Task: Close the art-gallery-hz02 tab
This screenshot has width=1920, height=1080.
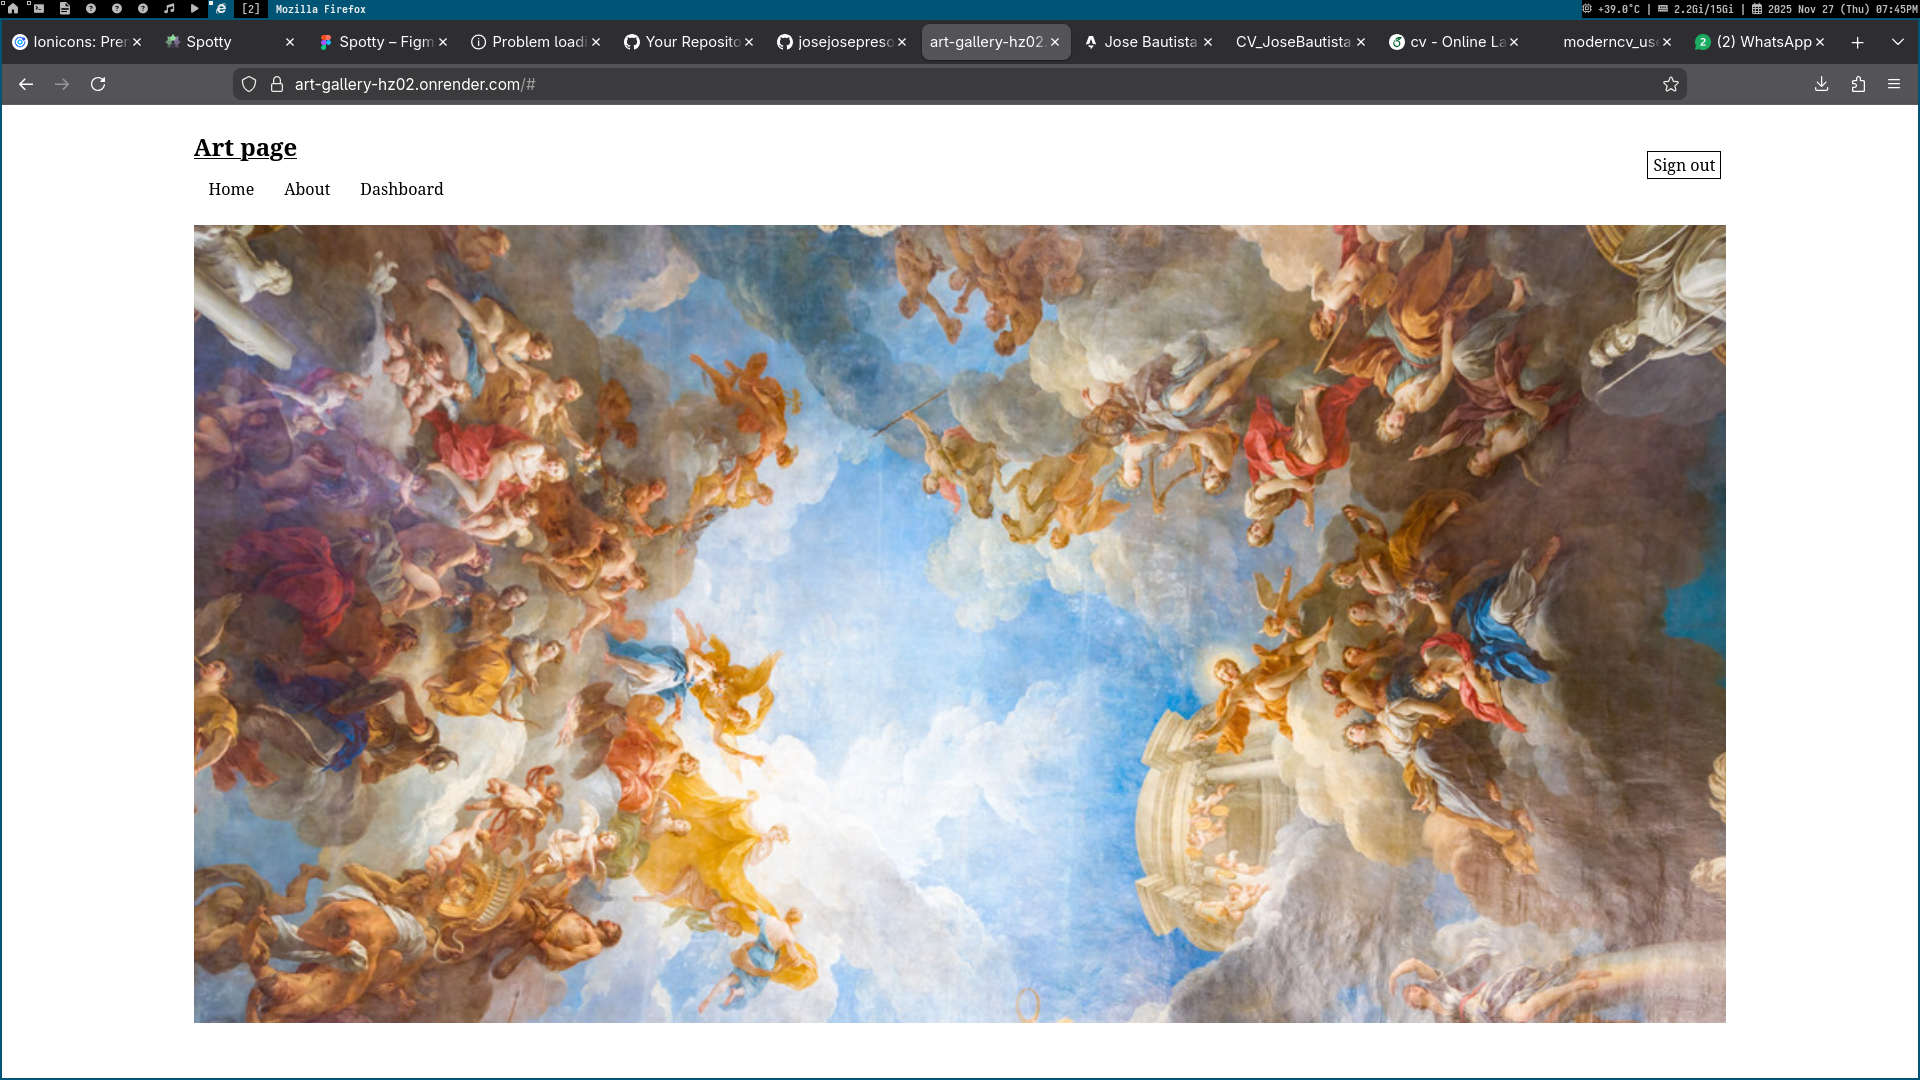Action: pos(1055,42)
